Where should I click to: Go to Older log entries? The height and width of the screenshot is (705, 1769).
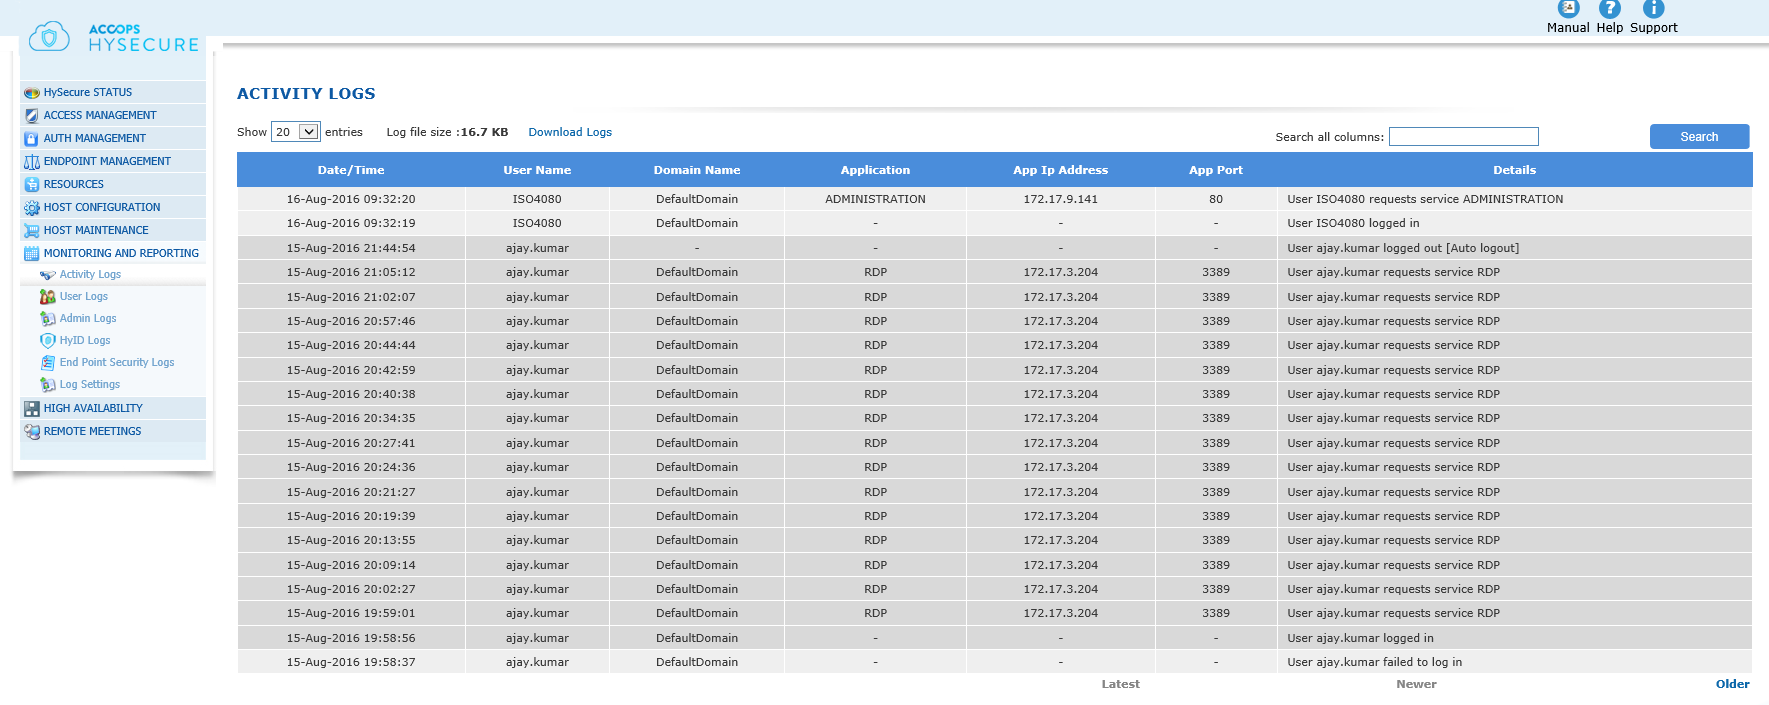(x=1732, y=684)
